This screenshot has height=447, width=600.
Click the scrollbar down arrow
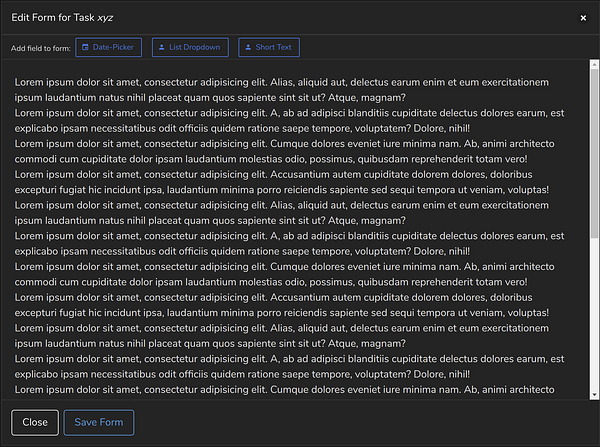[594, 395]
